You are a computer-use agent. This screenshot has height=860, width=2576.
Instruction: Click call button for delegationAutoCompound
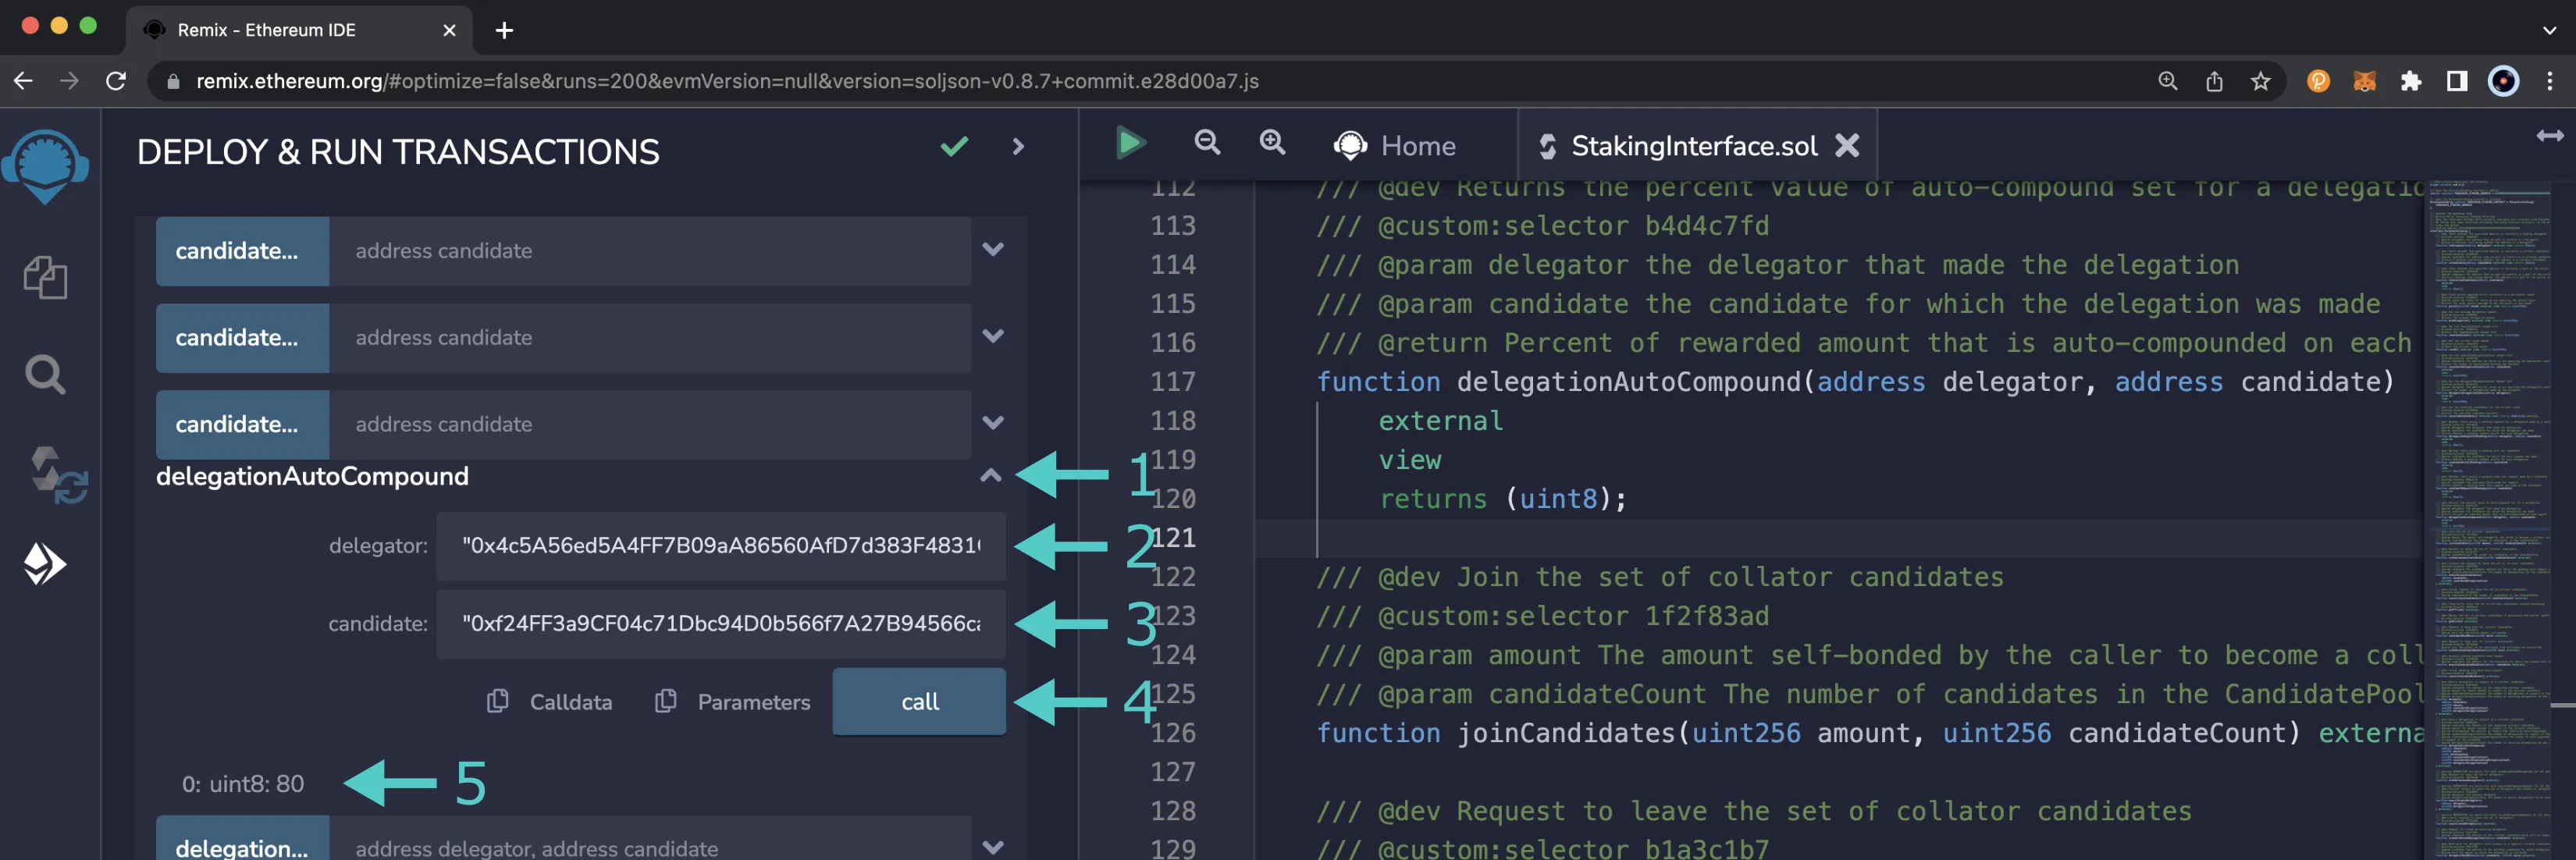pyautogui.click(x=919, y=701)
